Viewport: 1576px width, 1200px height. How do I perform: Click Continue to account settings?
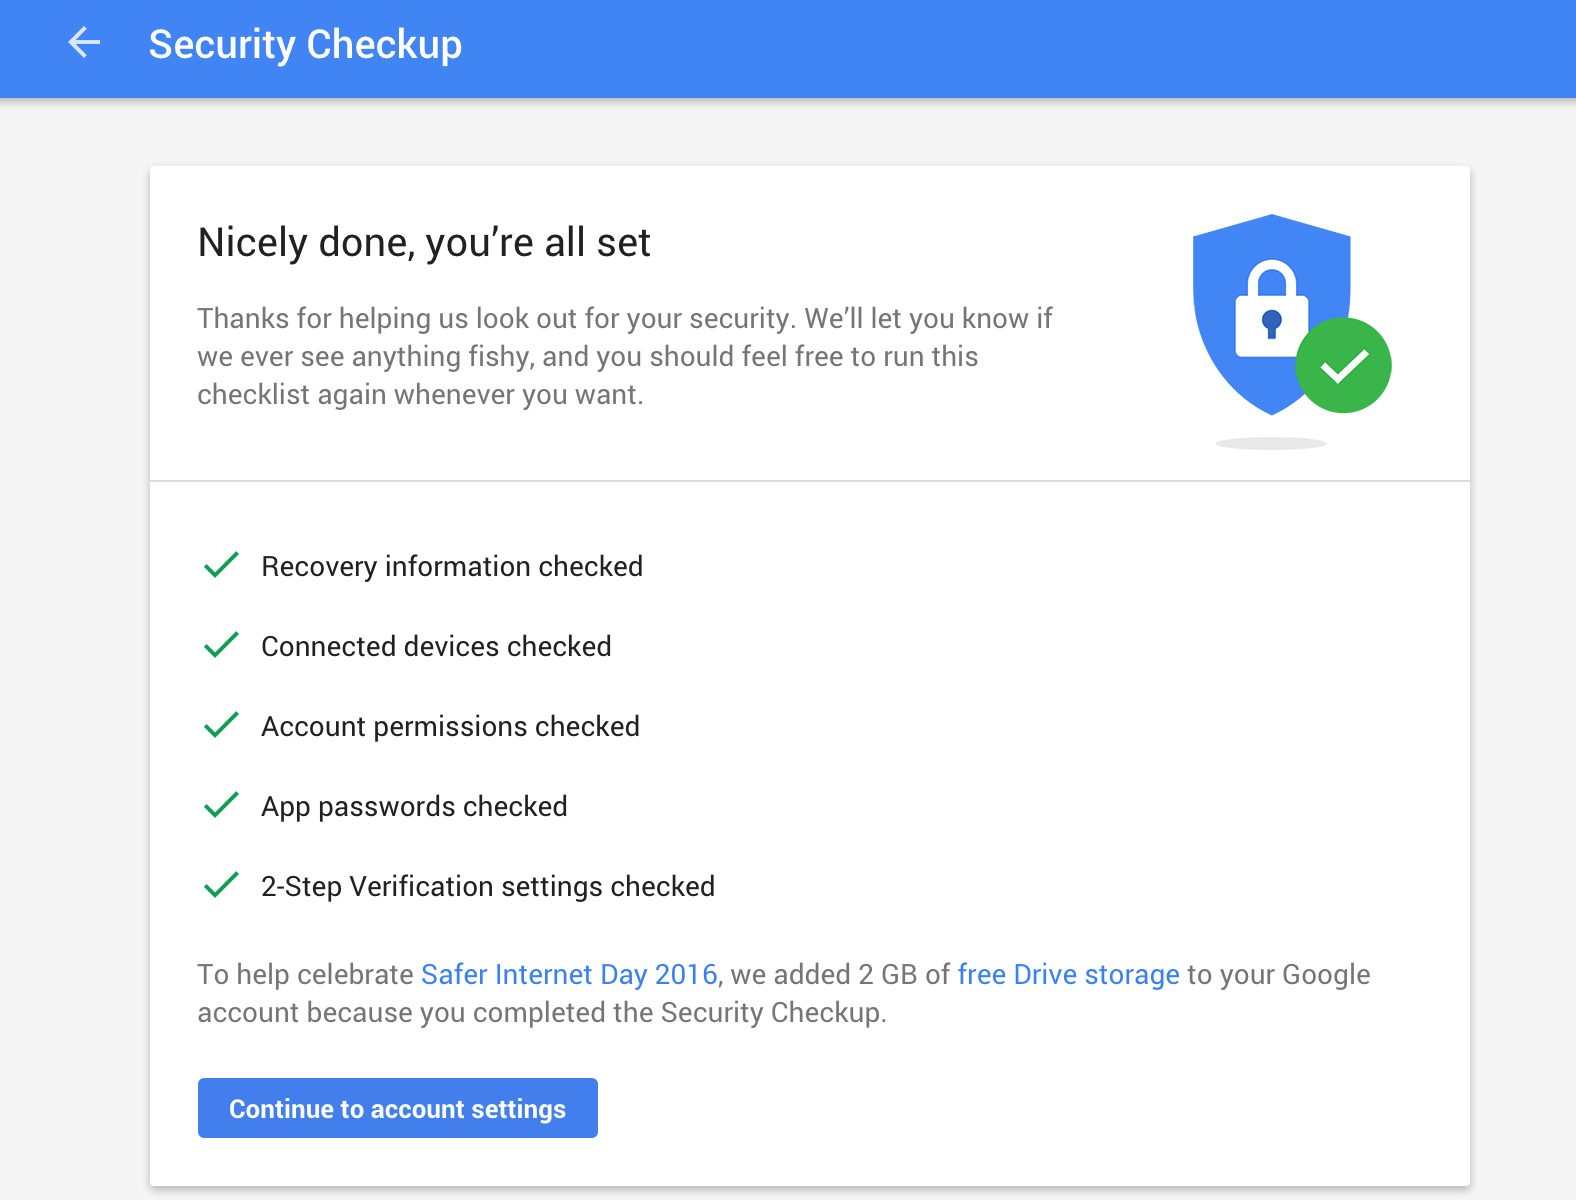[397, 1108]
